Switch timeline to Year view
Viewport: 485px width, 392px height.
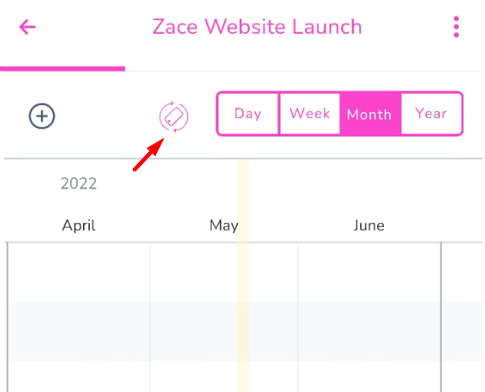pos(431,114)
